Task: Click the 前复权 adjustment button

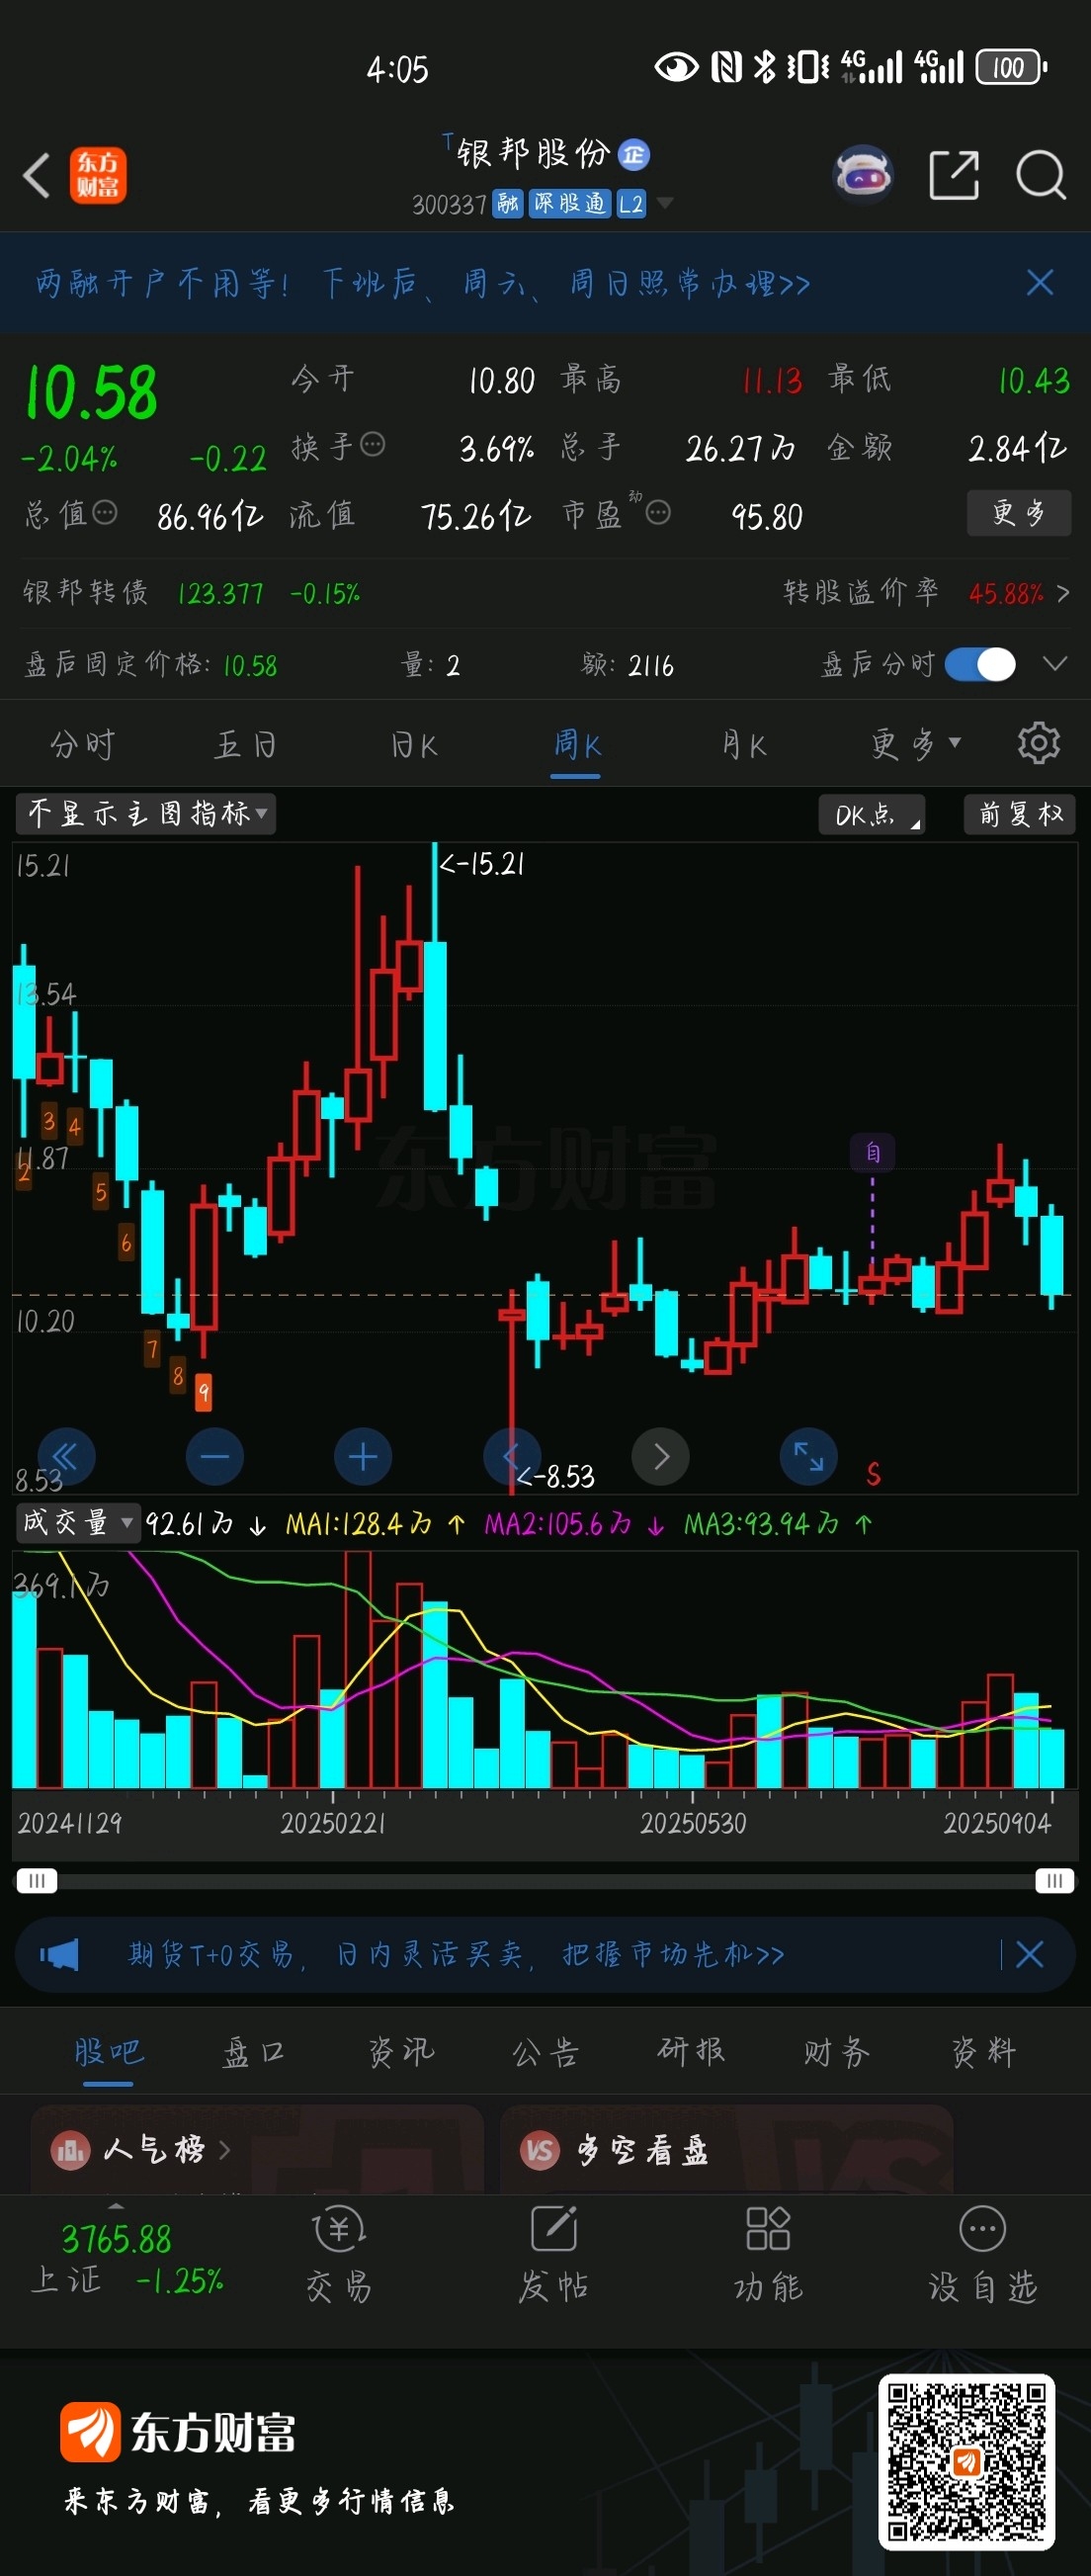Action: click(1020, 814)
